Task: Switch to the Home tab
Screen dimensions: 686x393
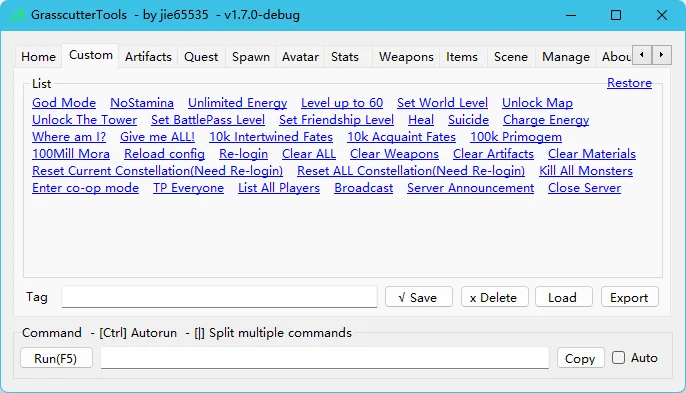Action: pos(38,57)
